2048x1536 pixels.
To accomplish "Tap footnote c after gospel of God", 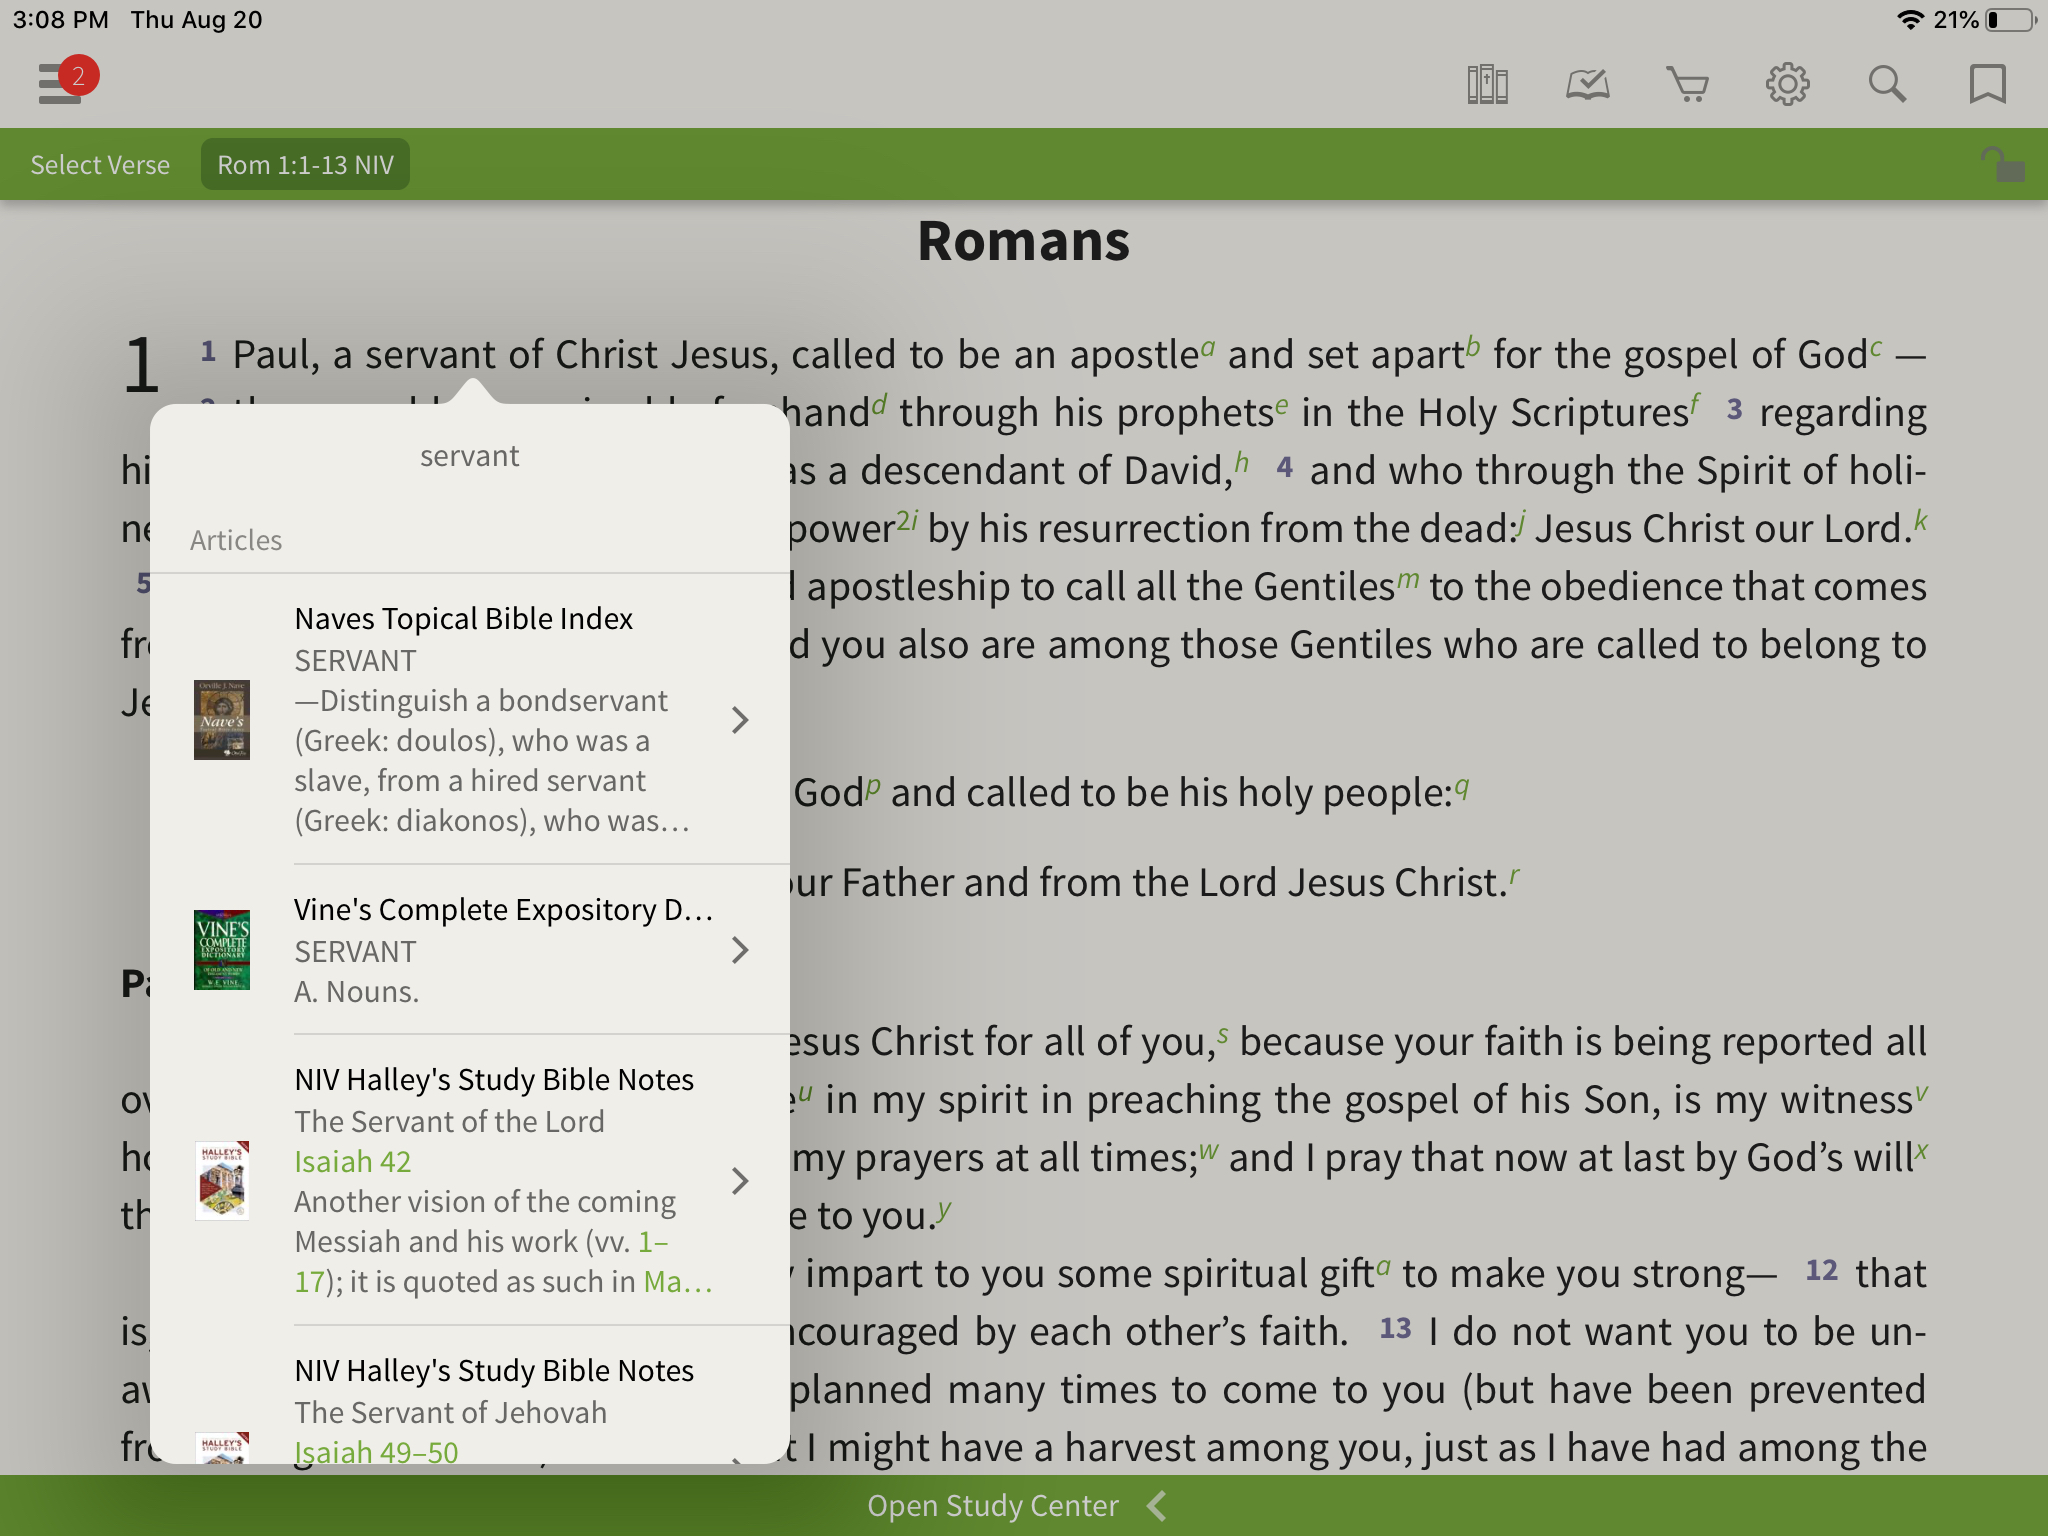I will click(x=1876, y=347).
